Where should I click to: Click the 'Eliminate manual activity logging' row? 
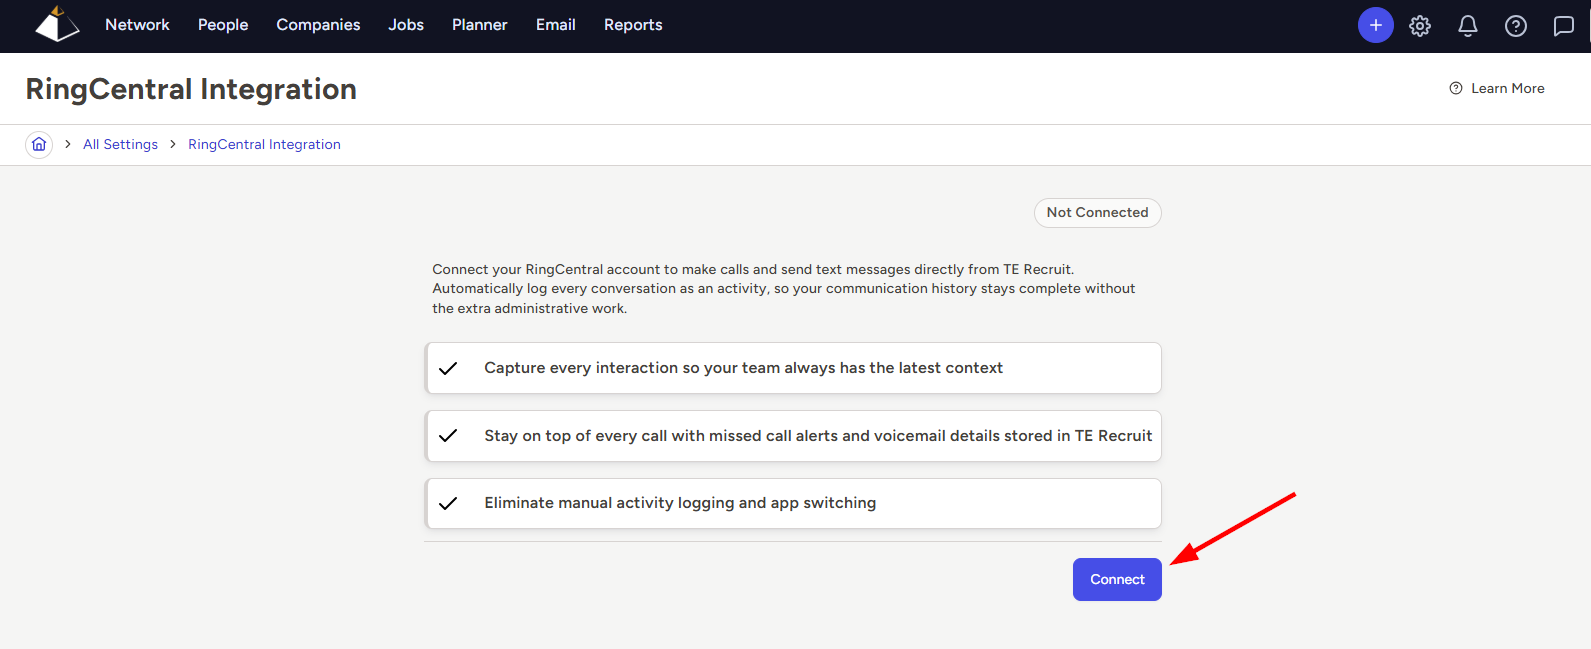pos(793,503)
